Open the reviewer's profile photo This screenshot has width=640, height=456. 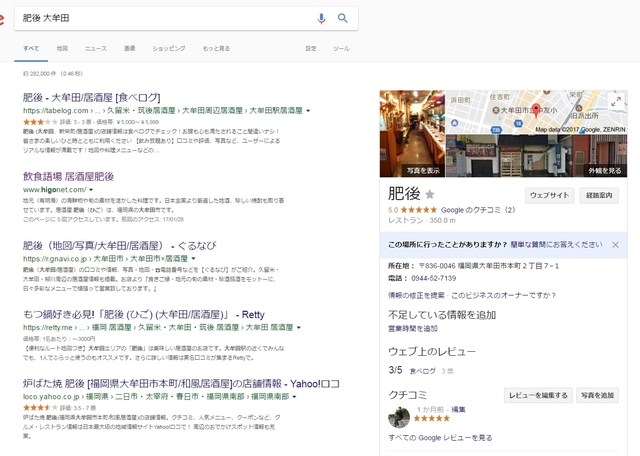click(399, 417)
